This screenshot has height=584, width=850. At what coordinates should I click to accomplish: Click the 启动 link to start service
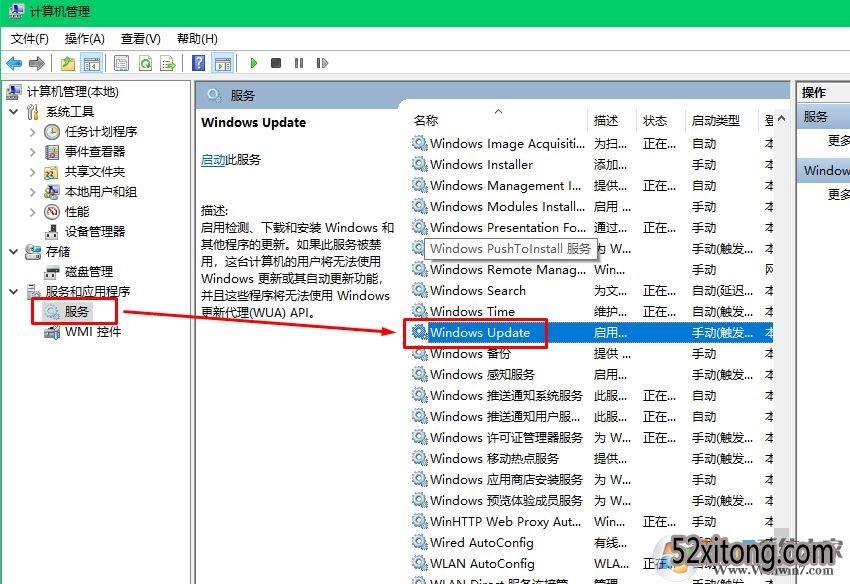tap(213, 160)
